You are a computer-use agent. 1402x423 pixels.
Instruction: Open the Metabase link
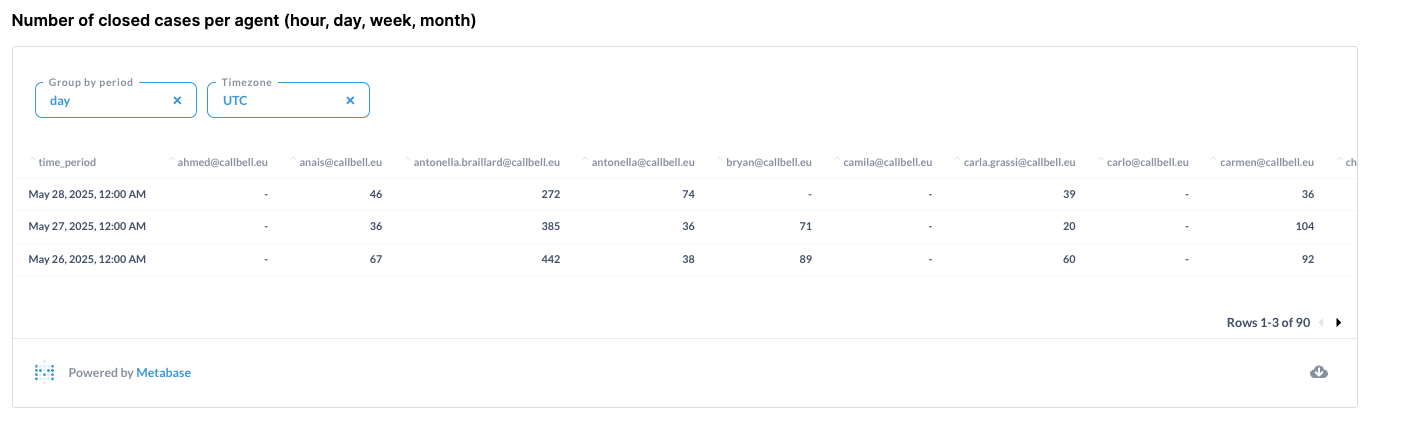tap(163, 372)
